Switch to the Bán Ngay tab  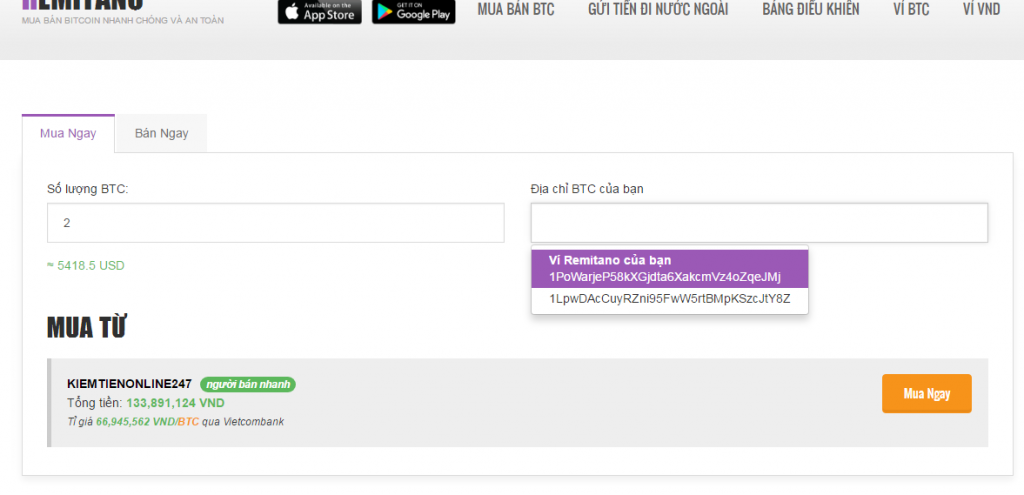[x=161, y=133]
